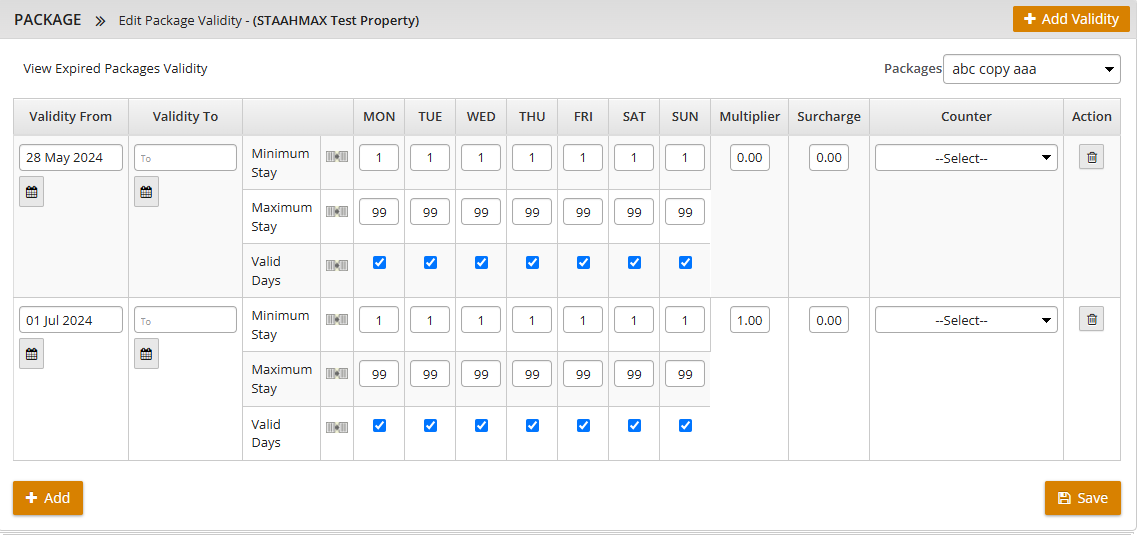This screenshot has height=535, width=1140.
Task: Toggle Sunday valid day for 01 Jul 2024
Action: (x=685, y=425)
